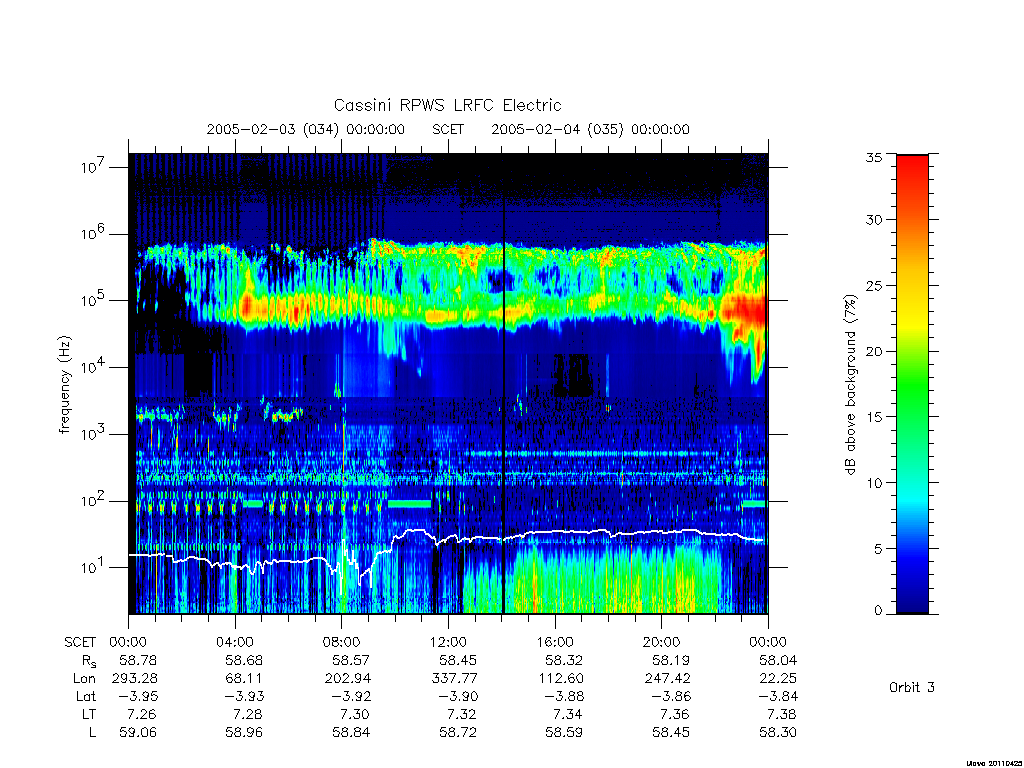Click the colorbar tick value 35
1024x768 pixels.
point(873,157)
